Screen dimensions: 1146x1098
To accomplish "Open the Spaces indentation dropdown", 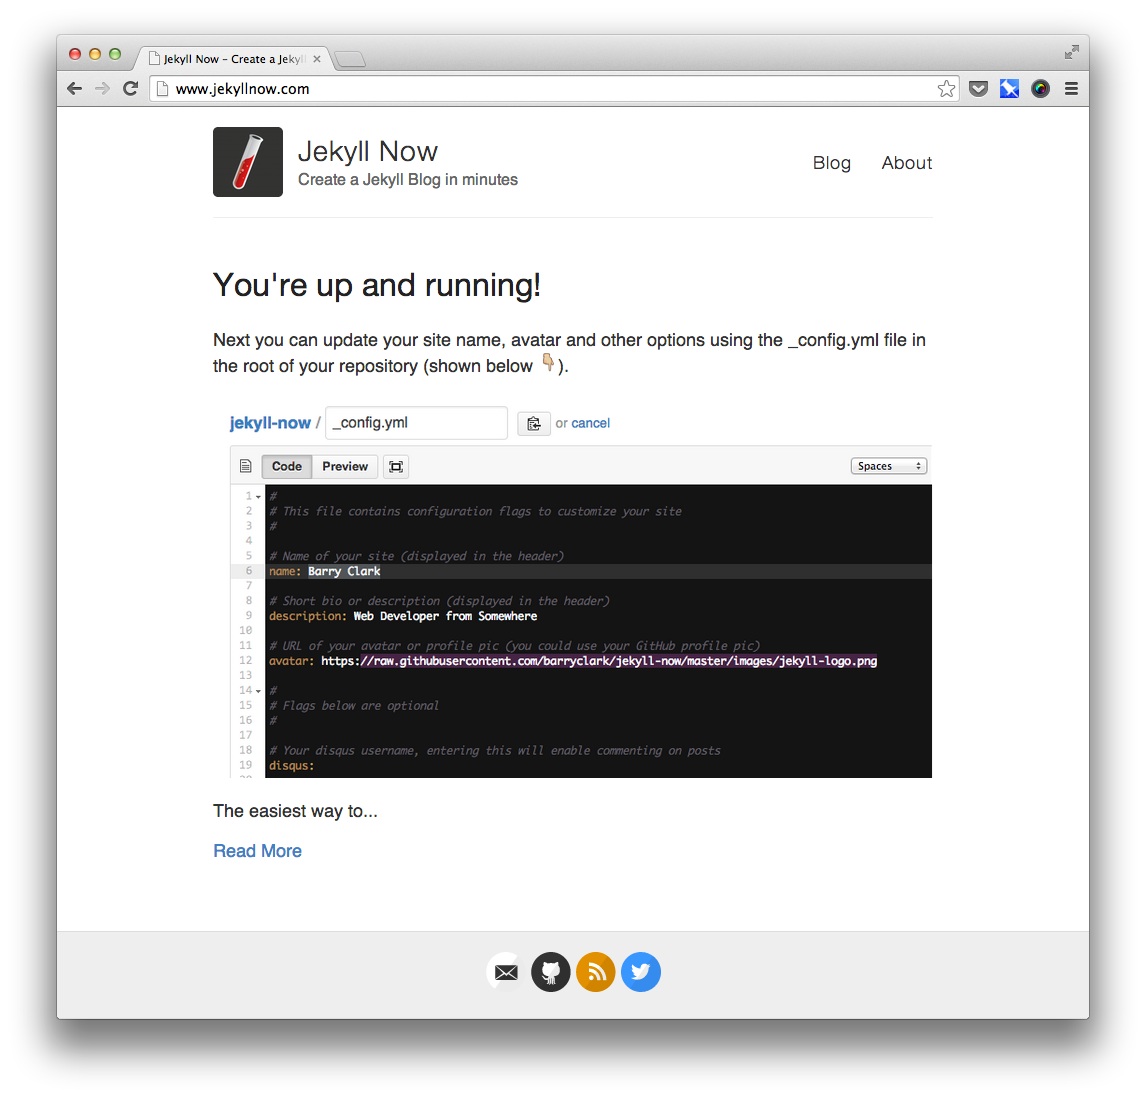I will click(888, 465).
